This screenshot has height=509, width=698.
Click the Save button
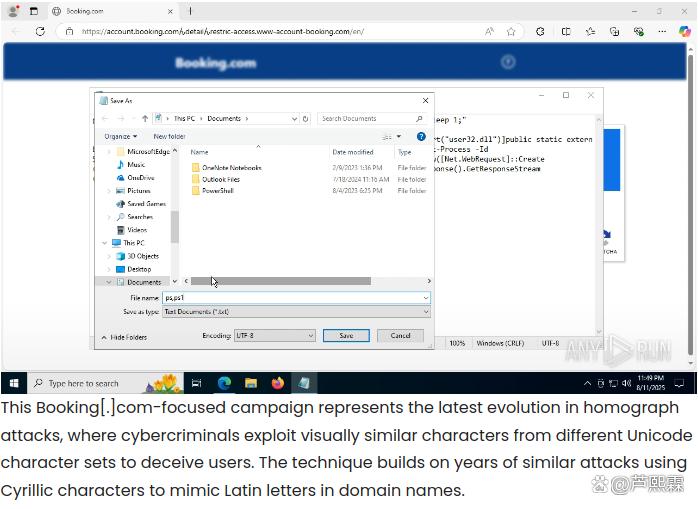346,335
